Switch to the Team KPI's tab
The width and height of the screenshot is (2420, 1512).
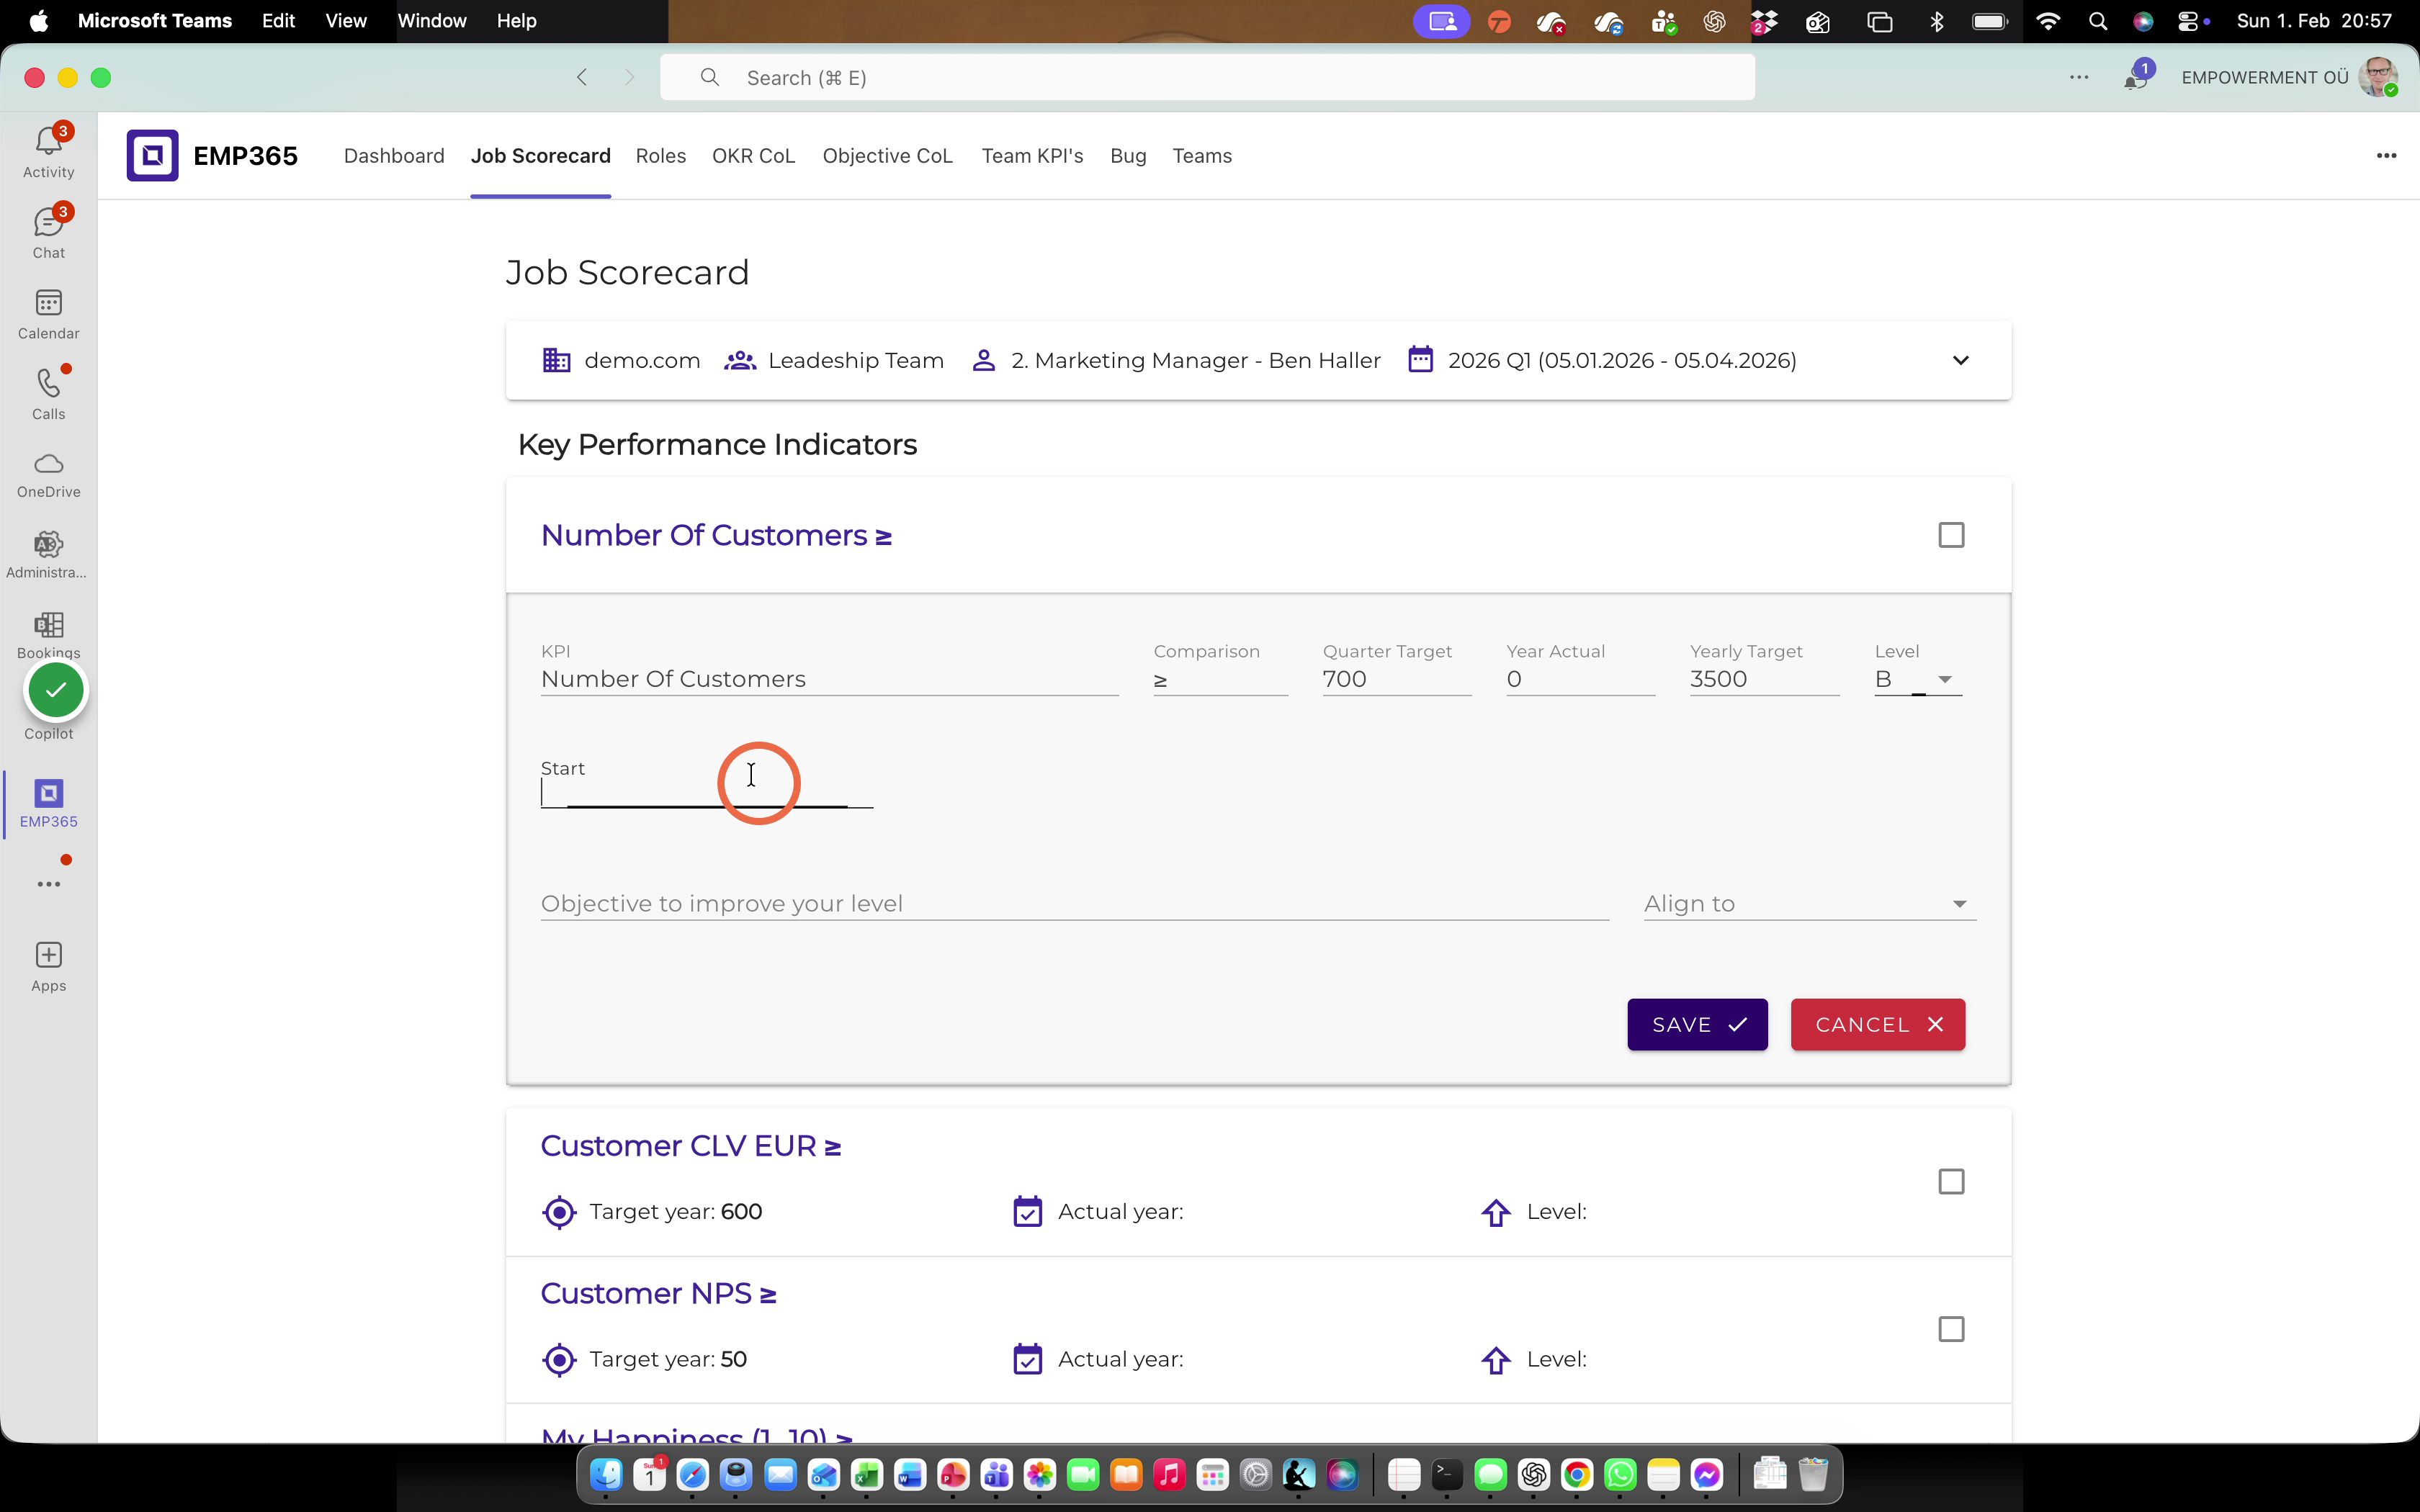pos(1032,155)
